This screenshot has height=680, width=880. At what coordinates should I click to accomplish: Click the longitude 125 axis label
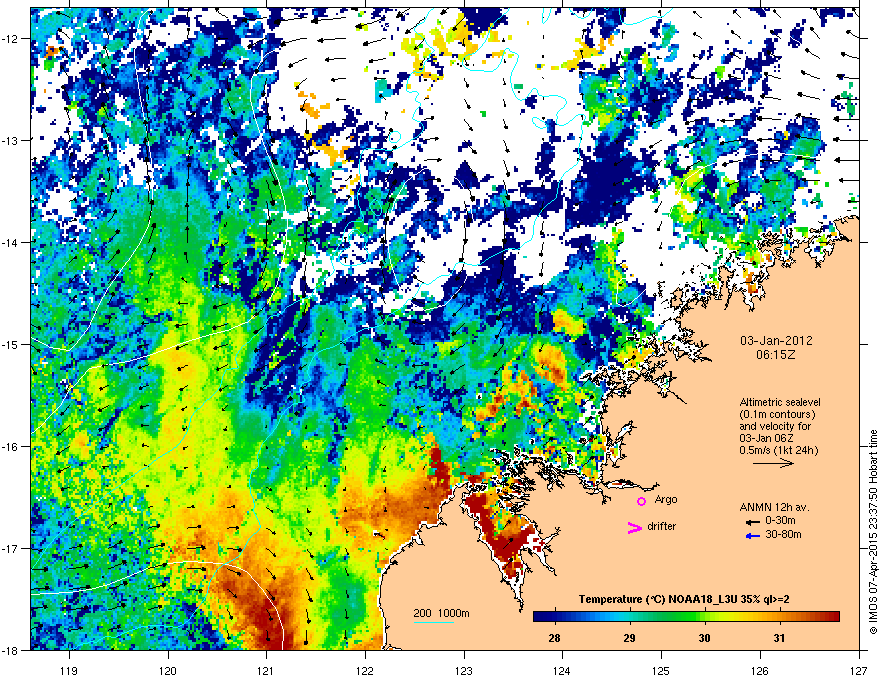[661, 670]
